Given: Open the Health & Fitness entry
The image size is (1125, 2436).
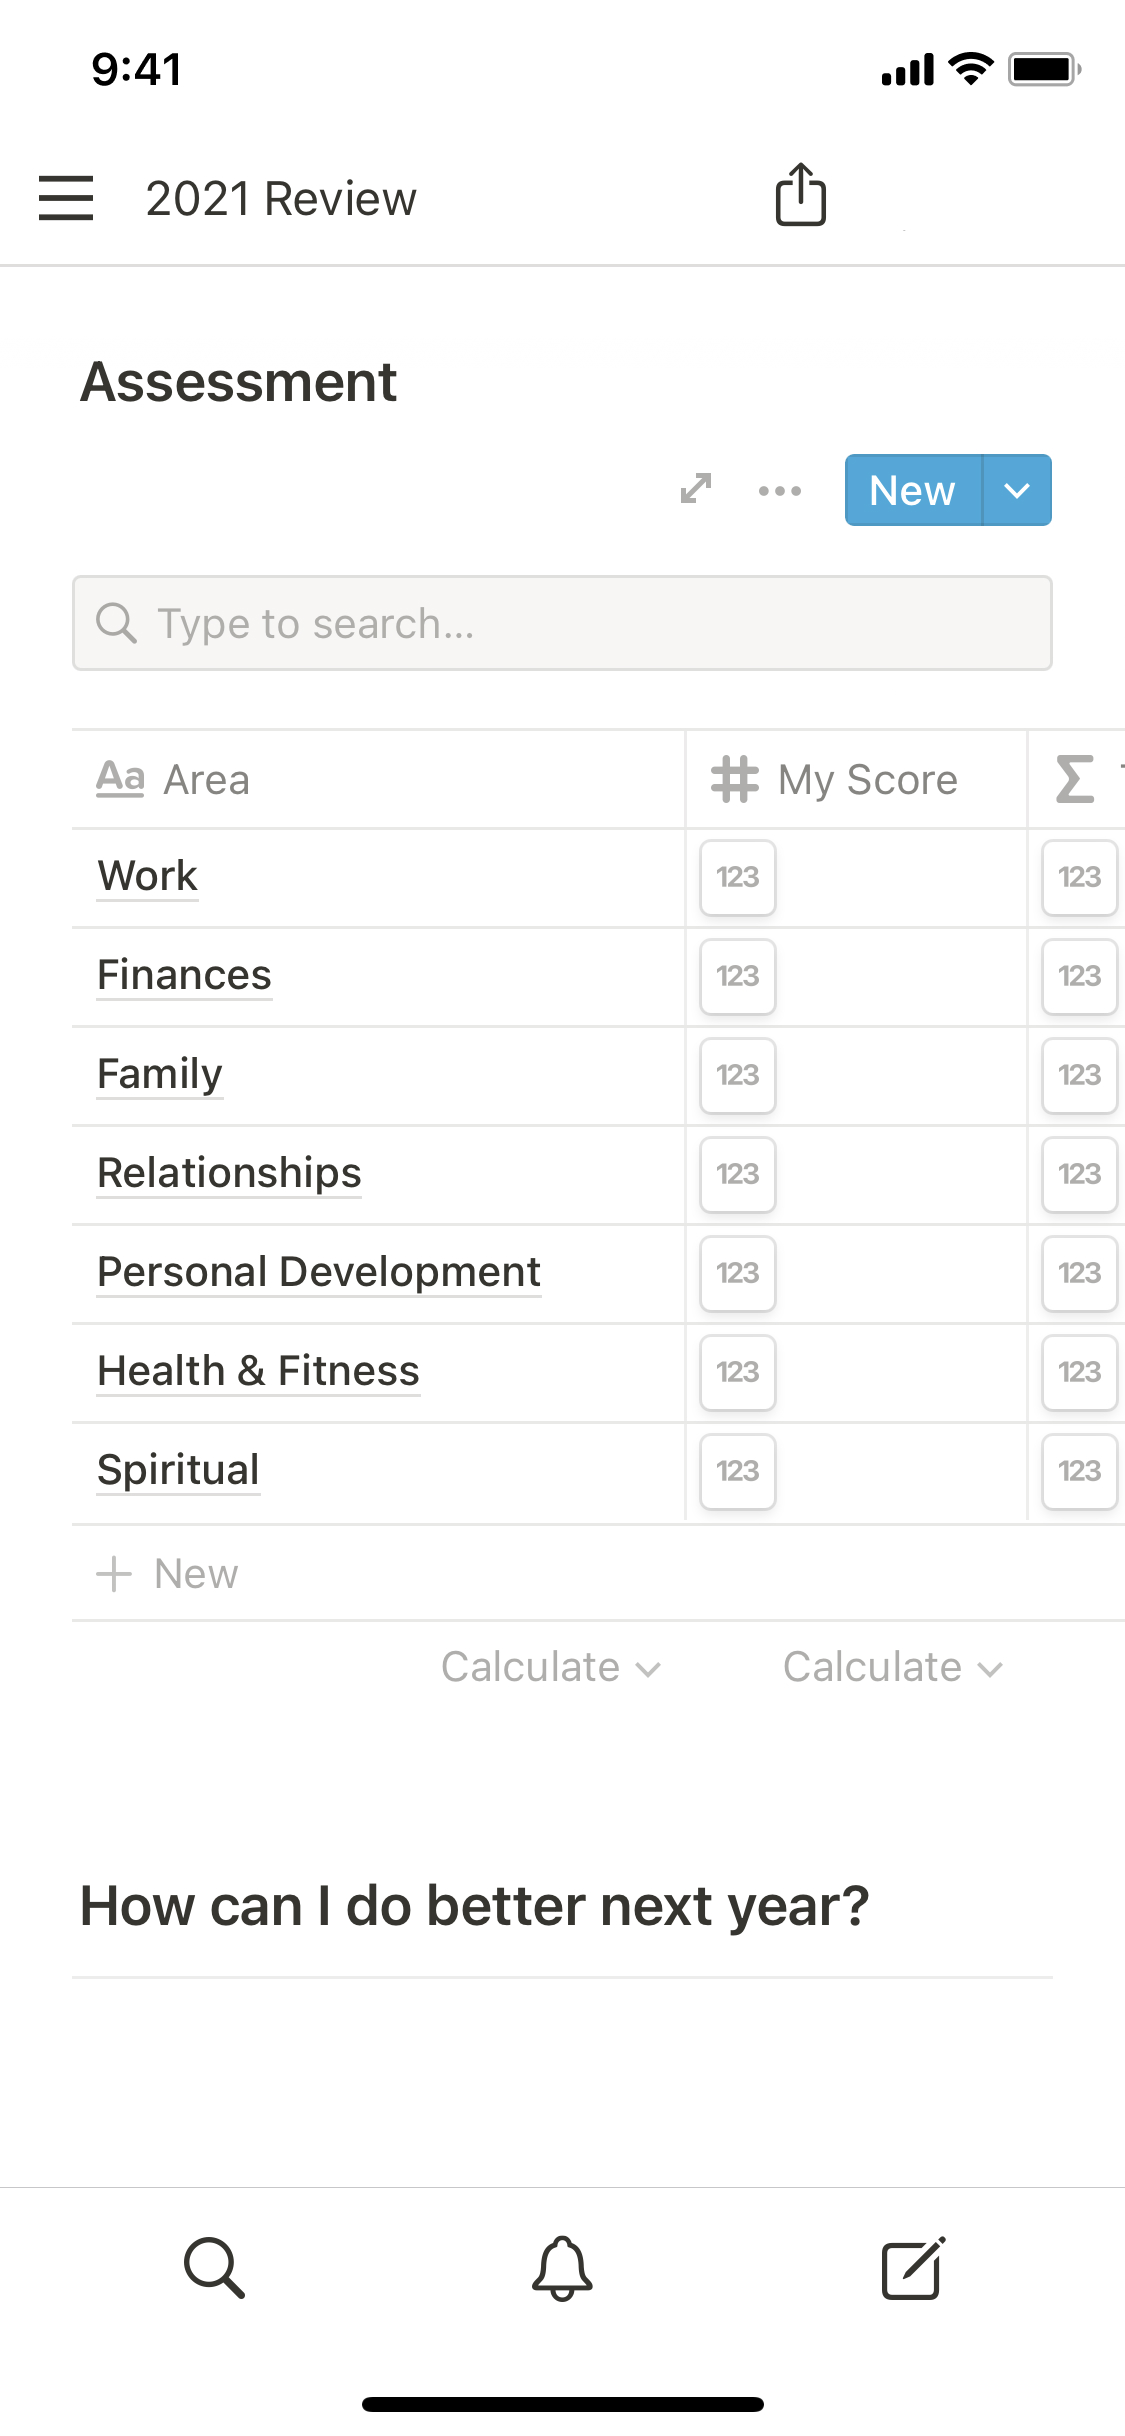Looking at the screenshot, I should point(258,1371).
